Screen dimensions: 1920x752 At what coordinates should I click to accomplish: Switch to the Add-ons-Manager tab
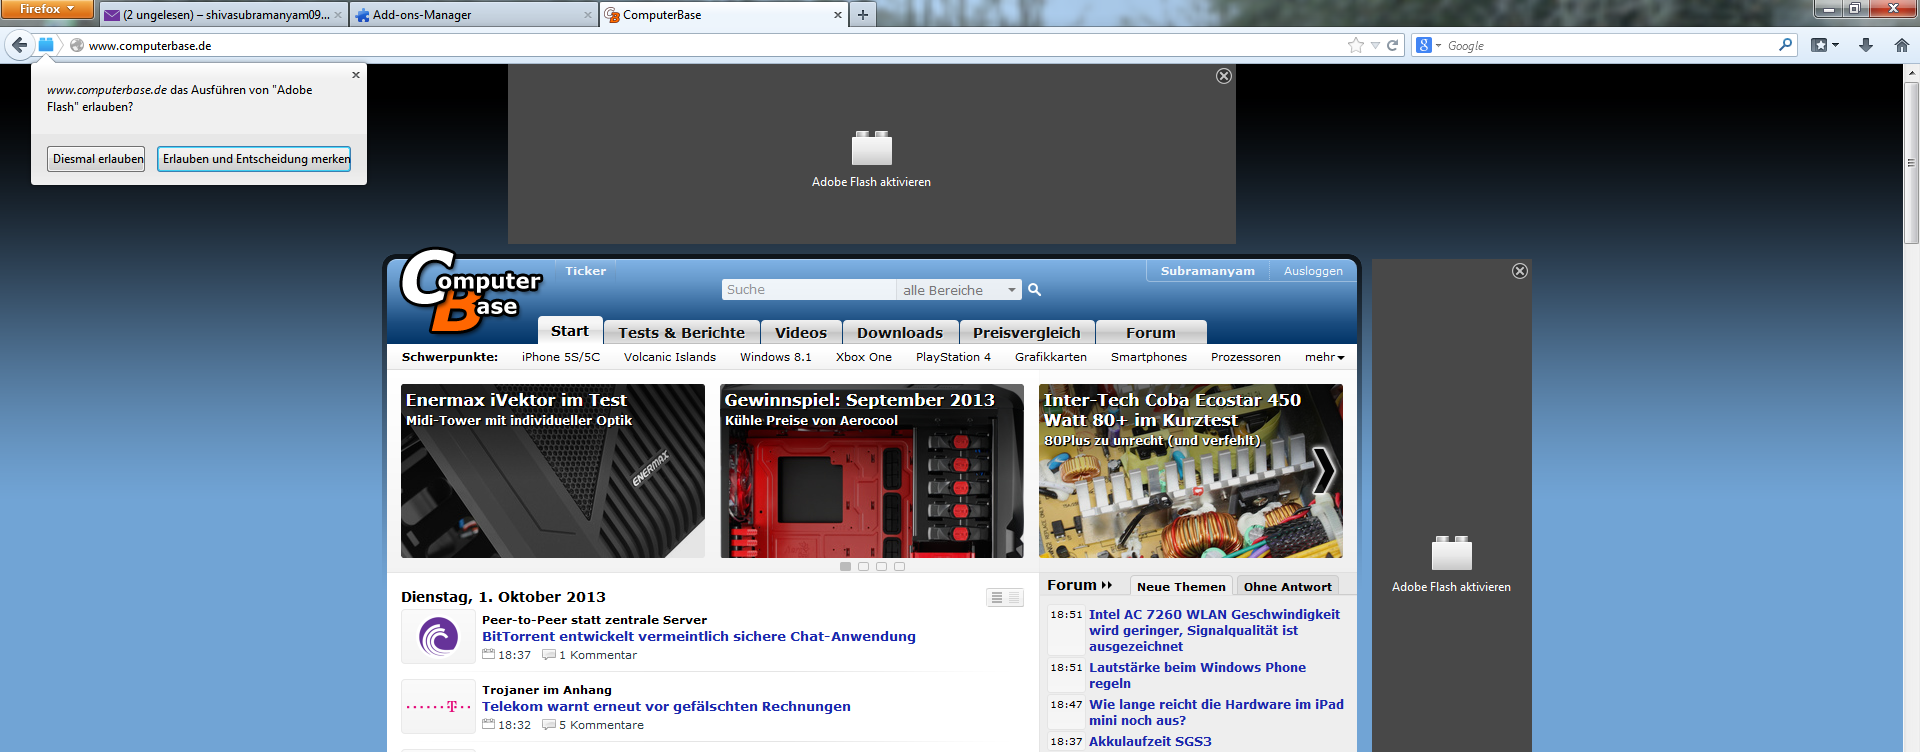tap(474, 15)
